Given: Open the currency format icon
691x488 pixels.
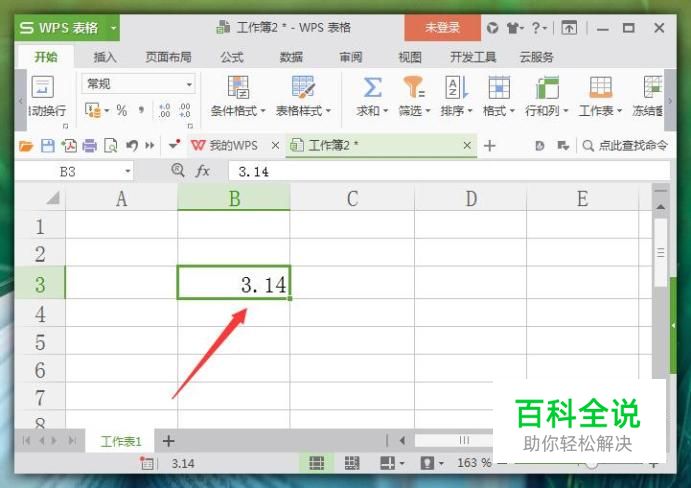Looking at the screenshot, I should tap(93, 110).
